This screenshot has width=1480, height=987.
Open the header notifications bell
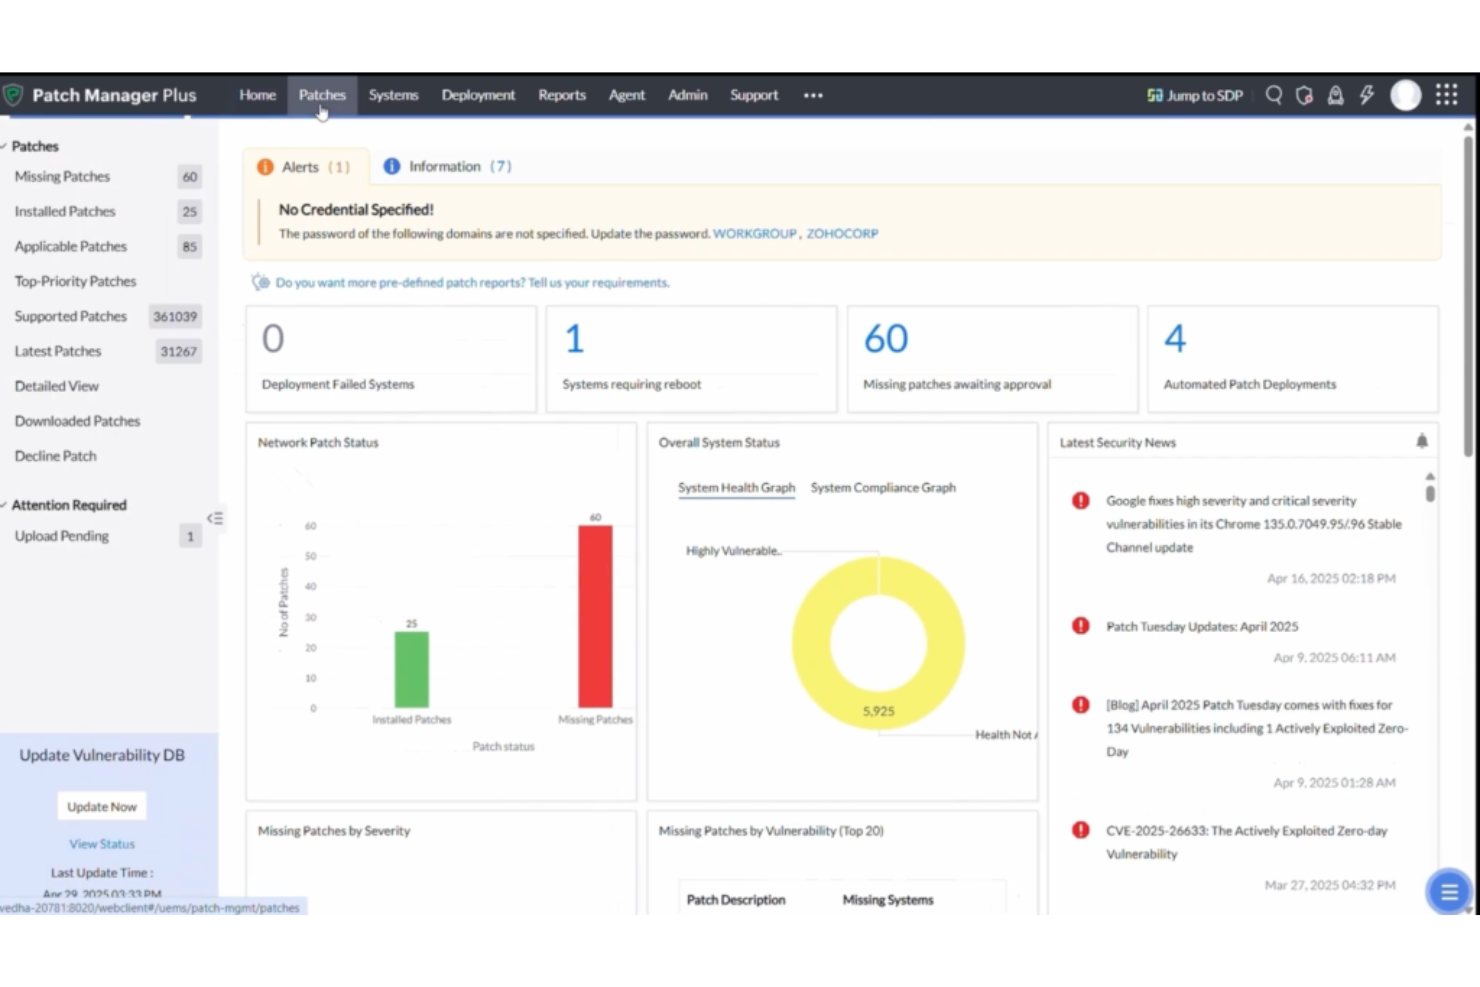click(x=1335, y=95)
